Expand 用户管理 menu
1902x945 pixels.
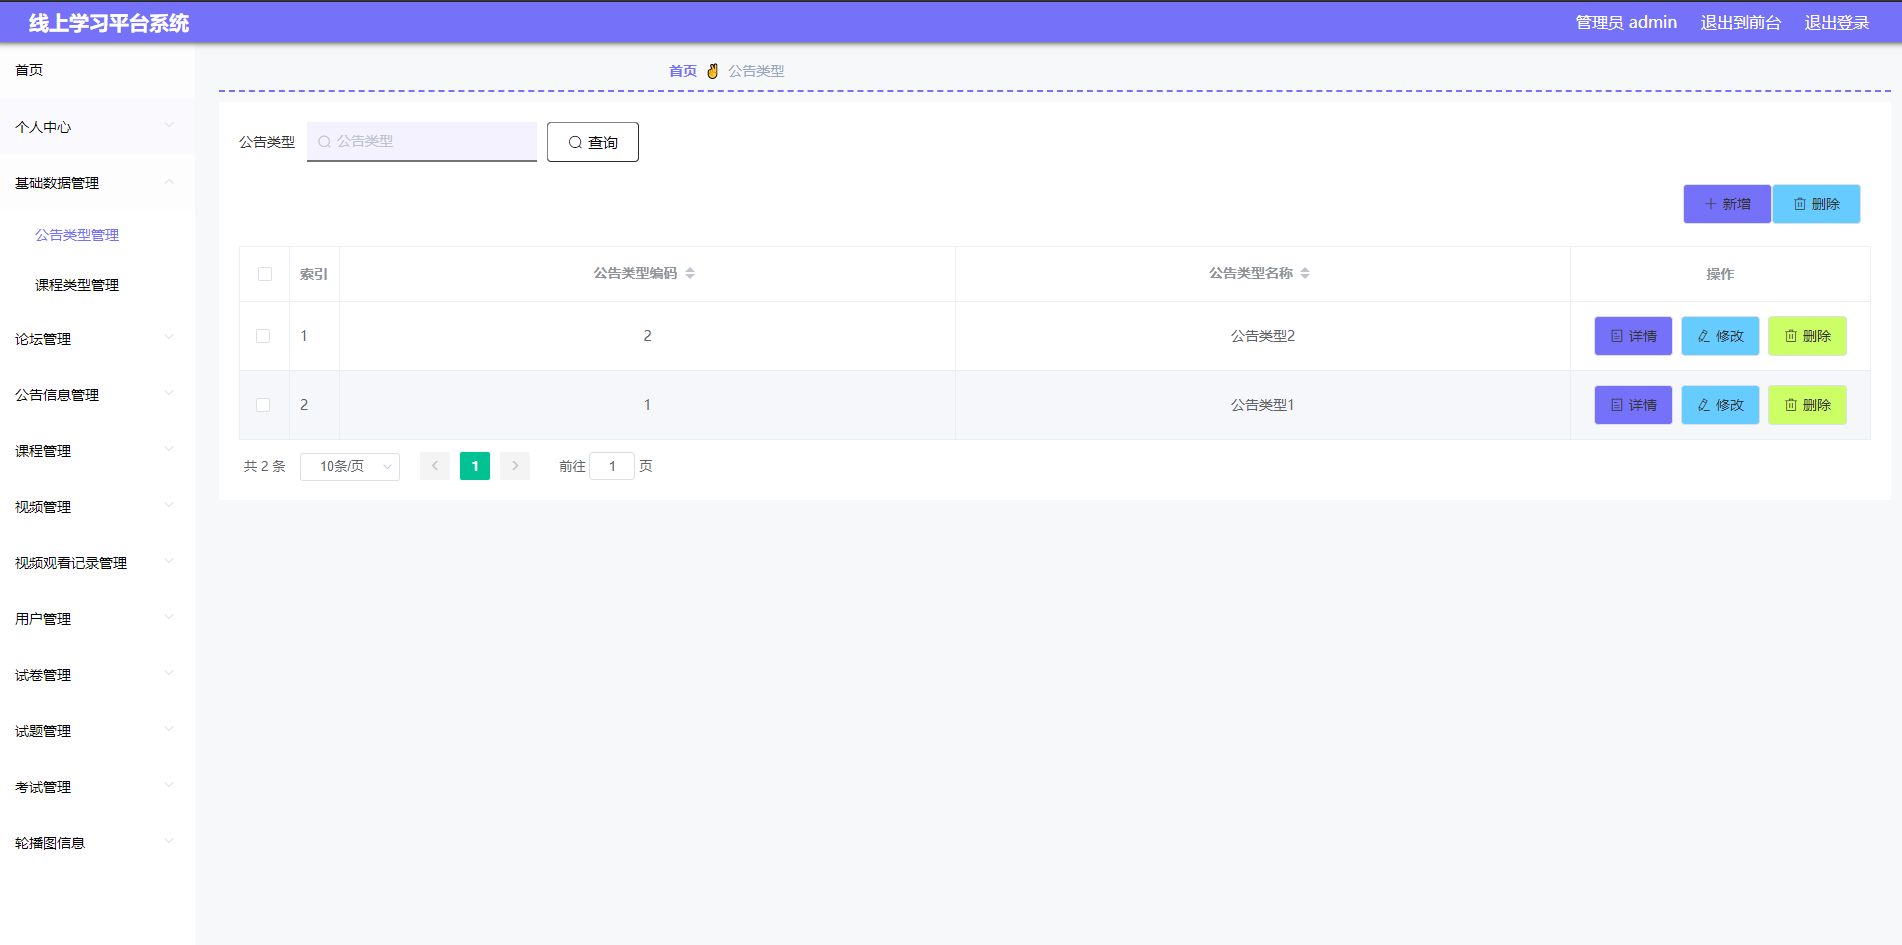tap(97, 619)
